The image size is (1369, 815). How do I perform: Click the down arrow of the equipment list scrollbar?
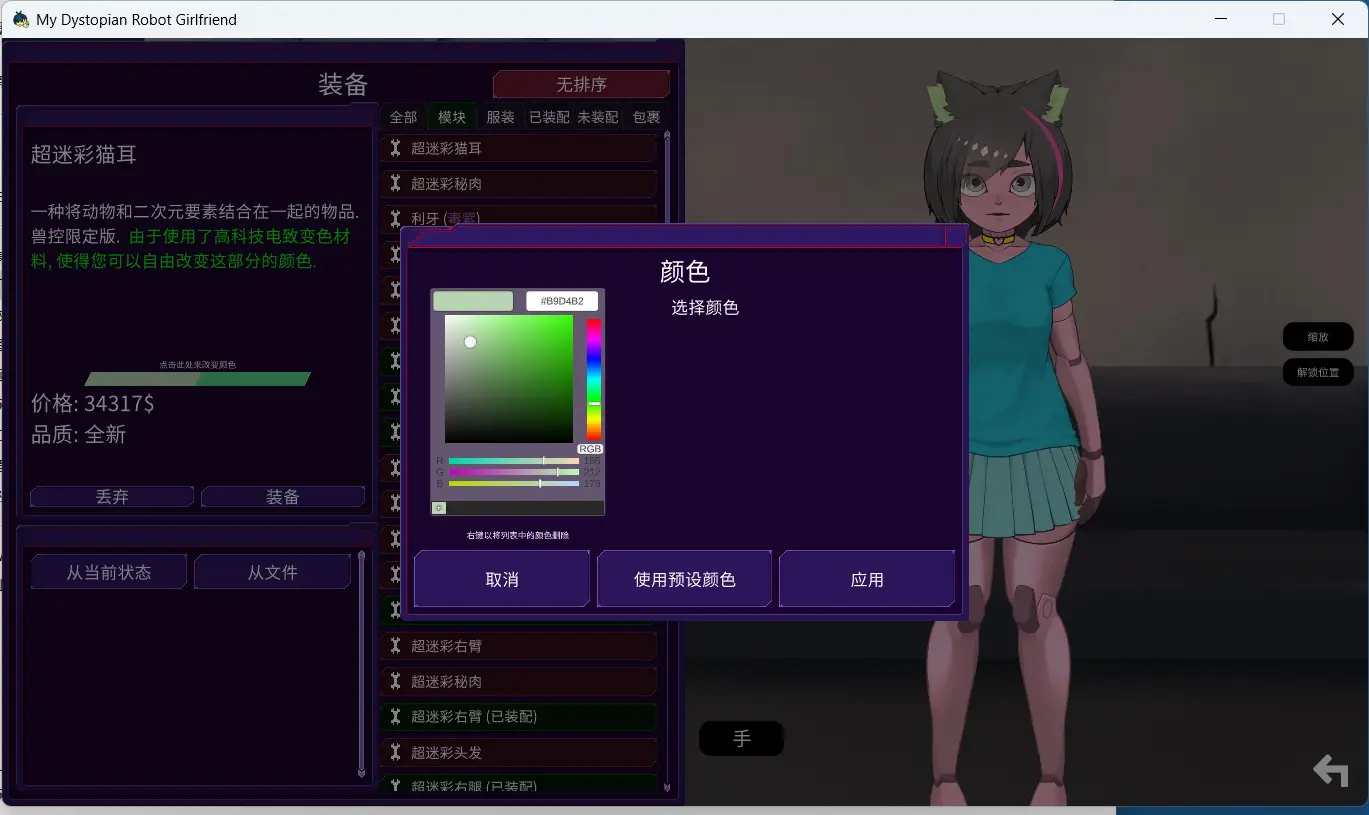click(667, 788)
